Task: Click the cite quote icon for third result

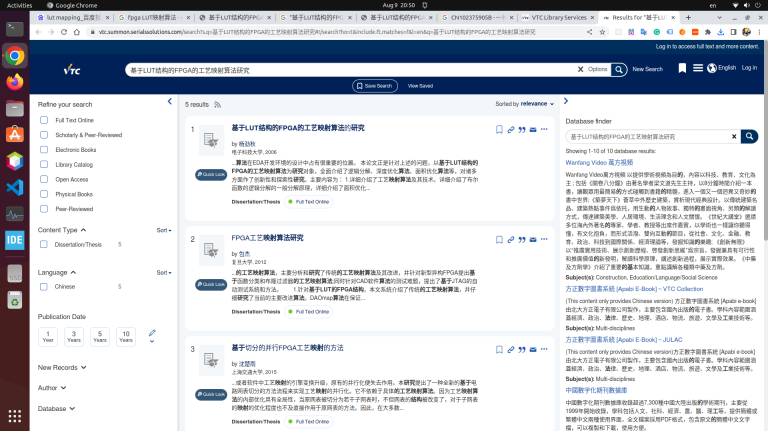Action: click(522, 350)
